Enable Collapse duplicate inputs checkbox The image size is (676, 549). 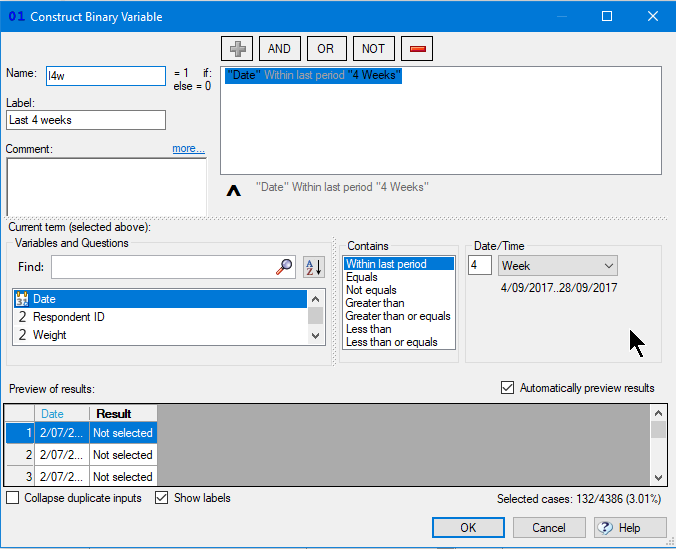point(13,498)
